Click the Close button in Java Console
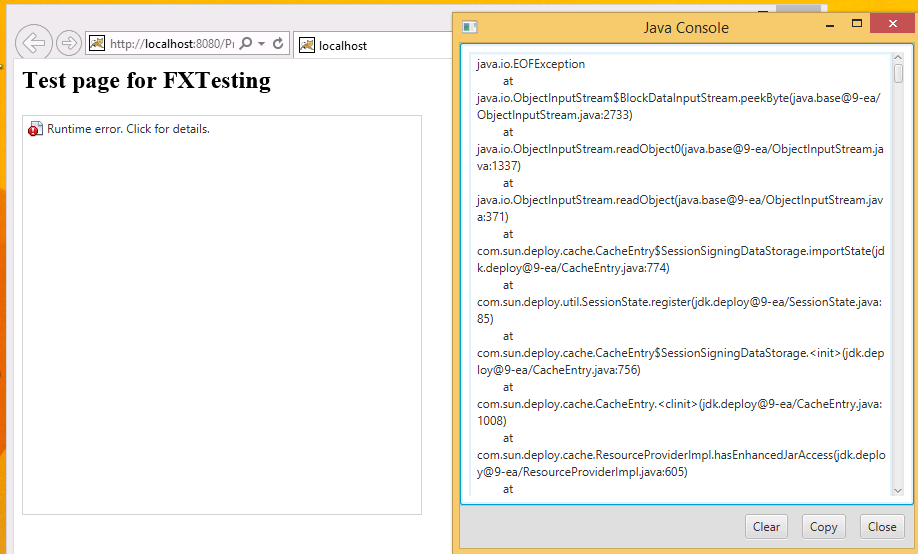This screenshot has height=554, width=918. click(x=882, y=526)
